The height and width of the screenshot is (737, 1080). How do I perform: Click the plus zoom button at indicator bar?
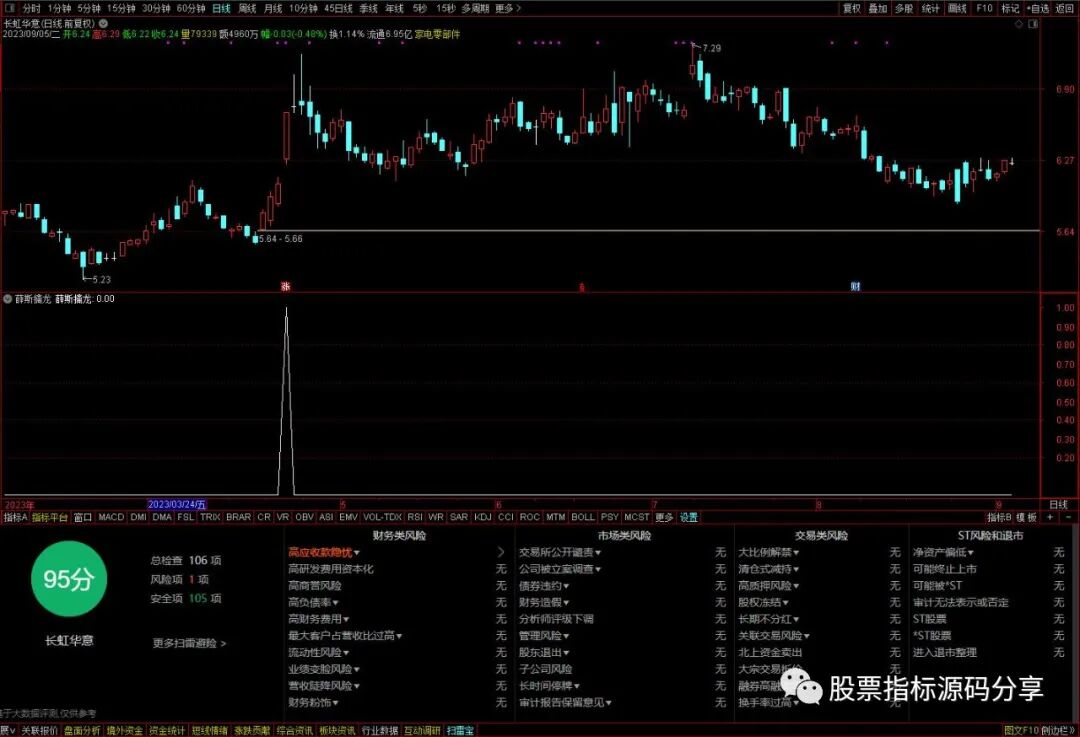click(x=1050, y=517)
